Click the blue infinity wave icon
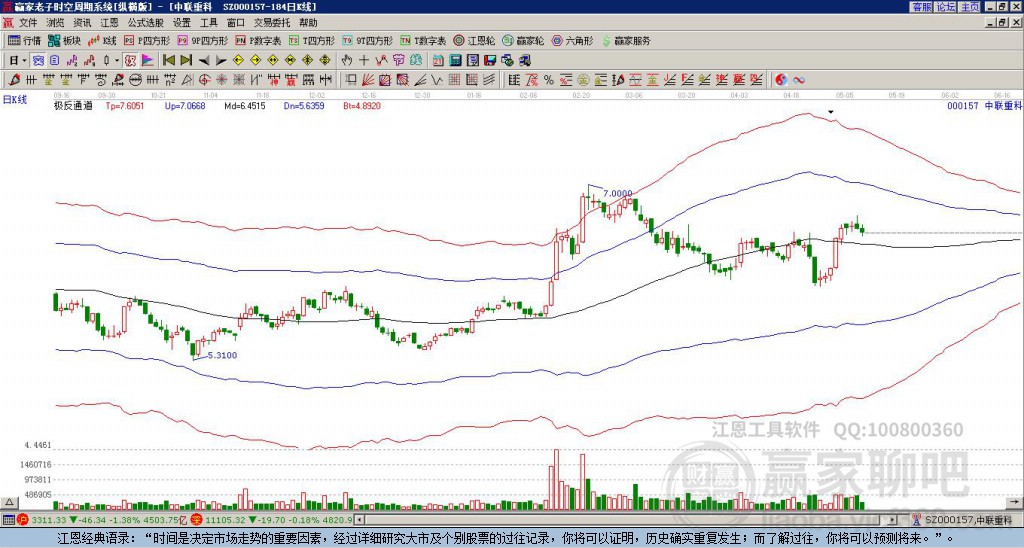 tap(799, 80)
